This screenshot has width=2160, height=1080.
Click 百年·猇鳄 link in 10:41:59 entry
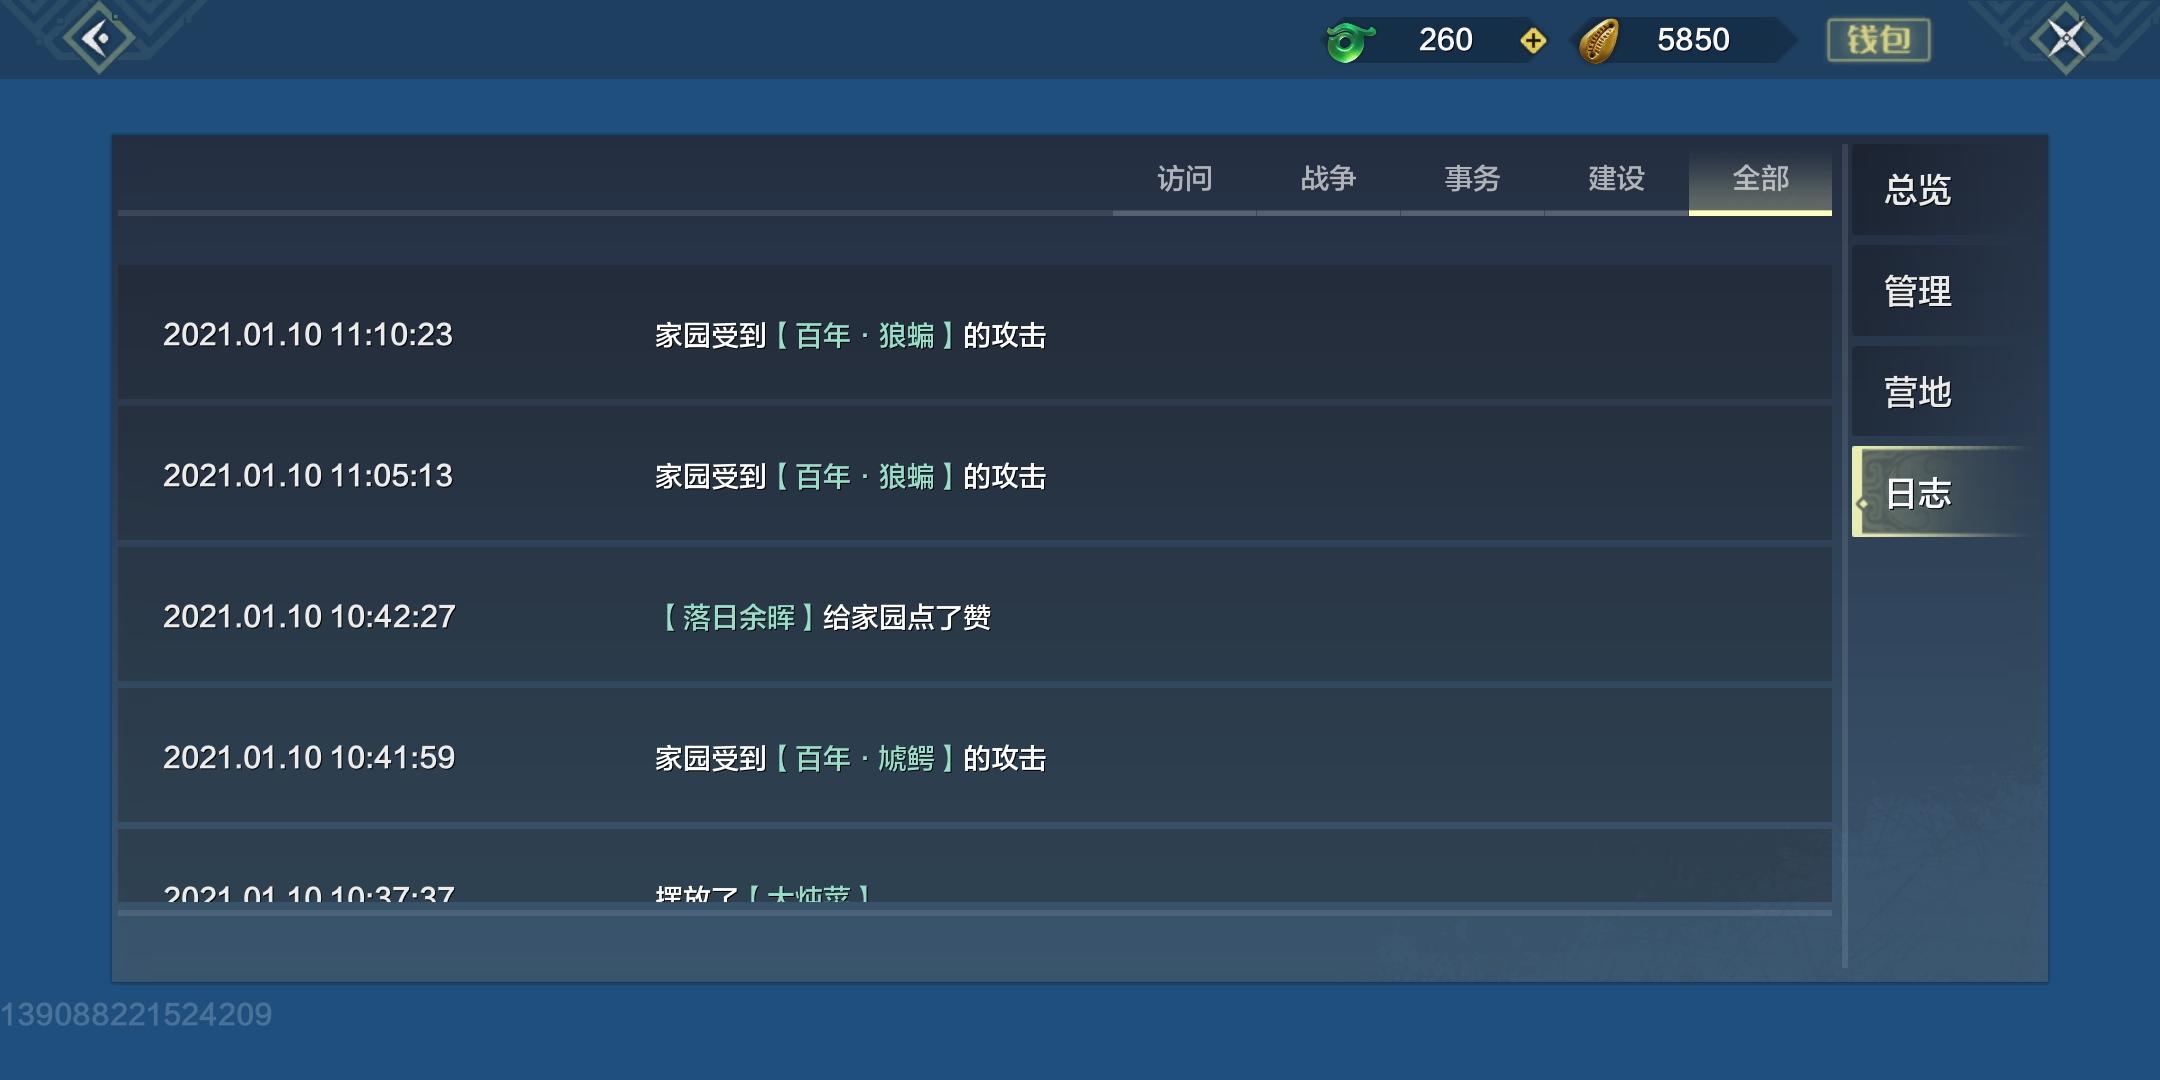pyautogui.click(x=864, y=758)
